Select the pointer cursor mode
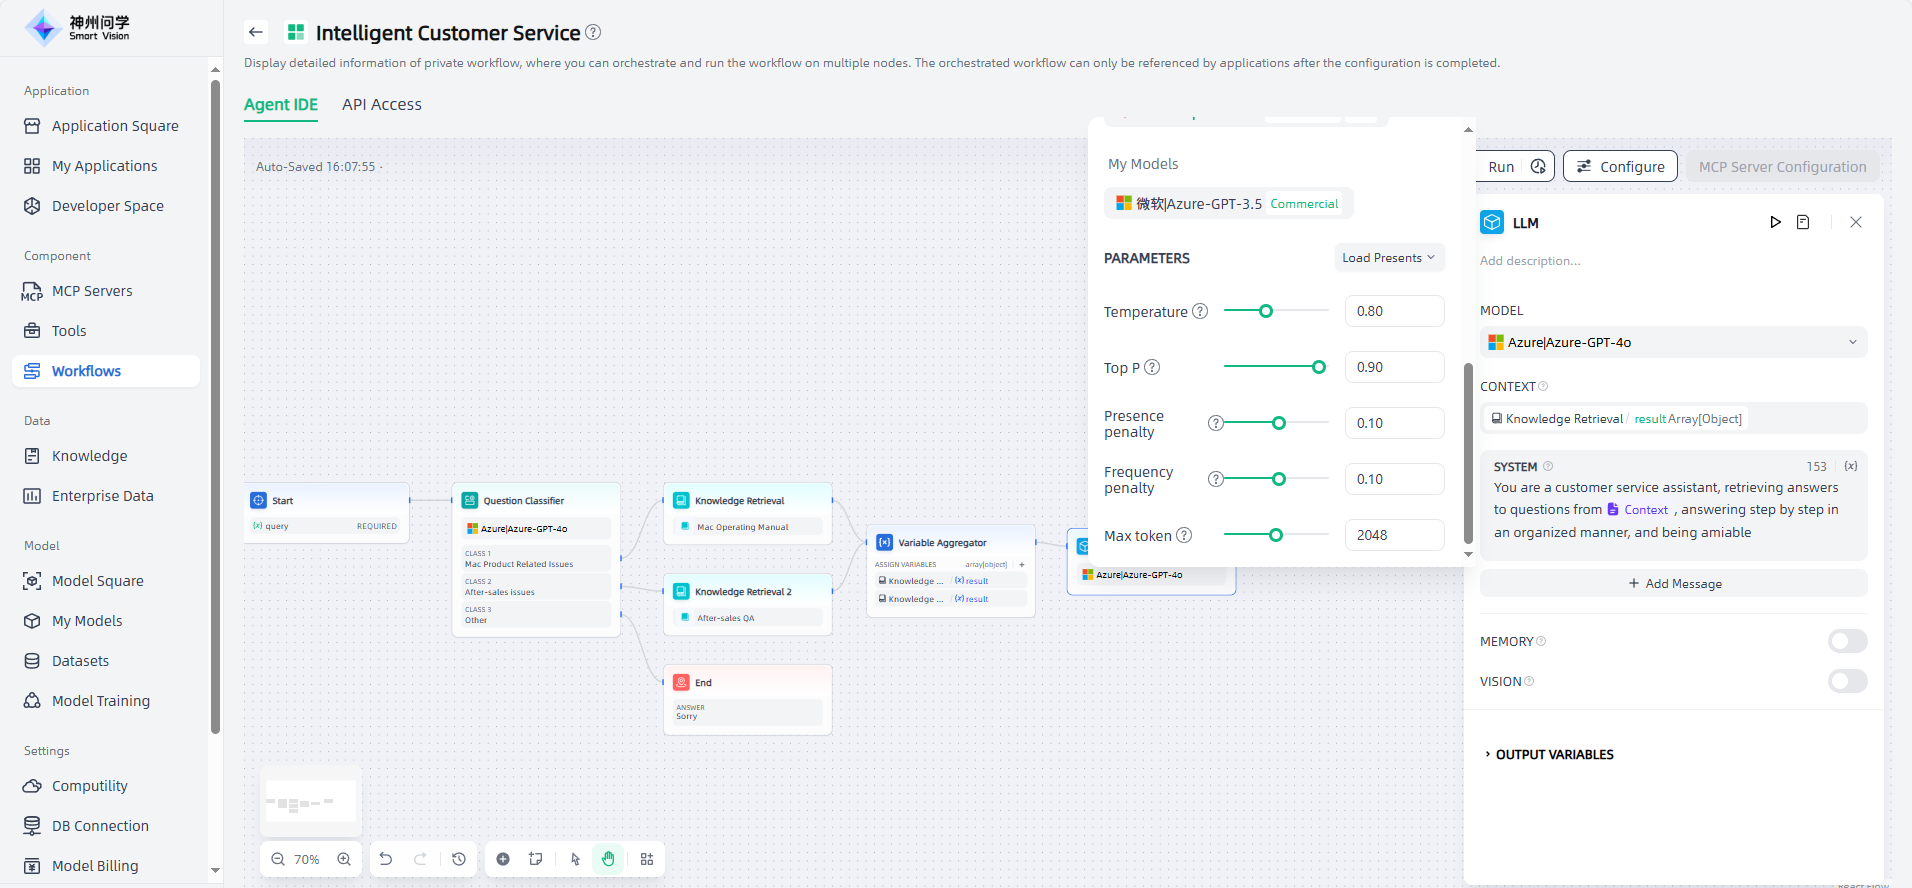 coord(575,859)
